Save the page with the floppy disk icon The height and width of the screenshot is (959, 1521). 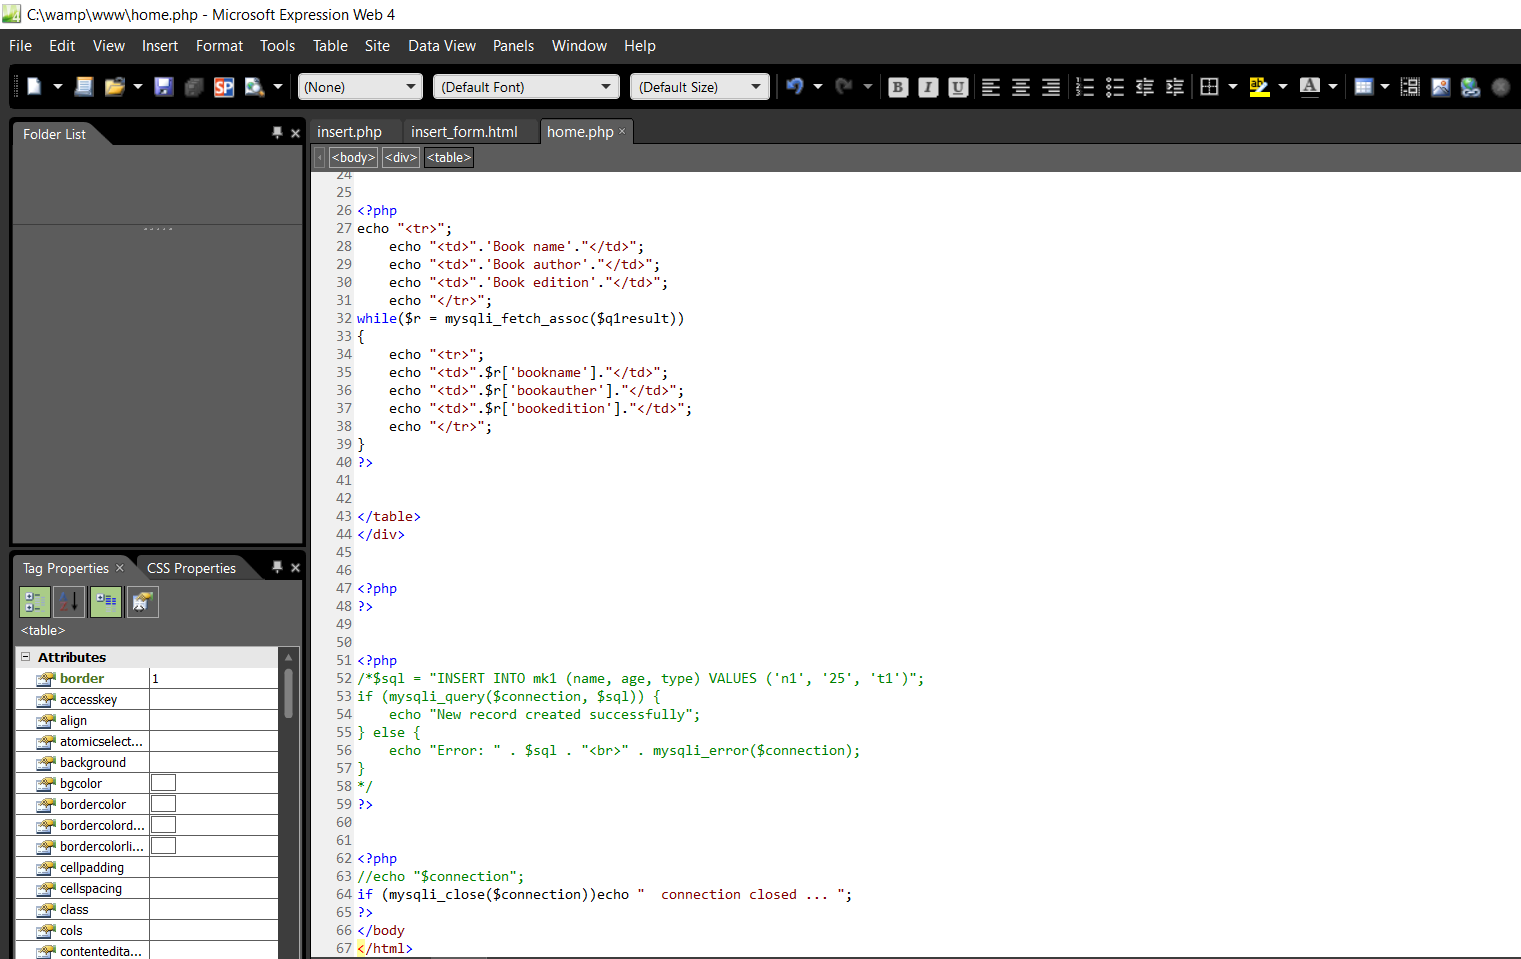click(x=164, y=87)
